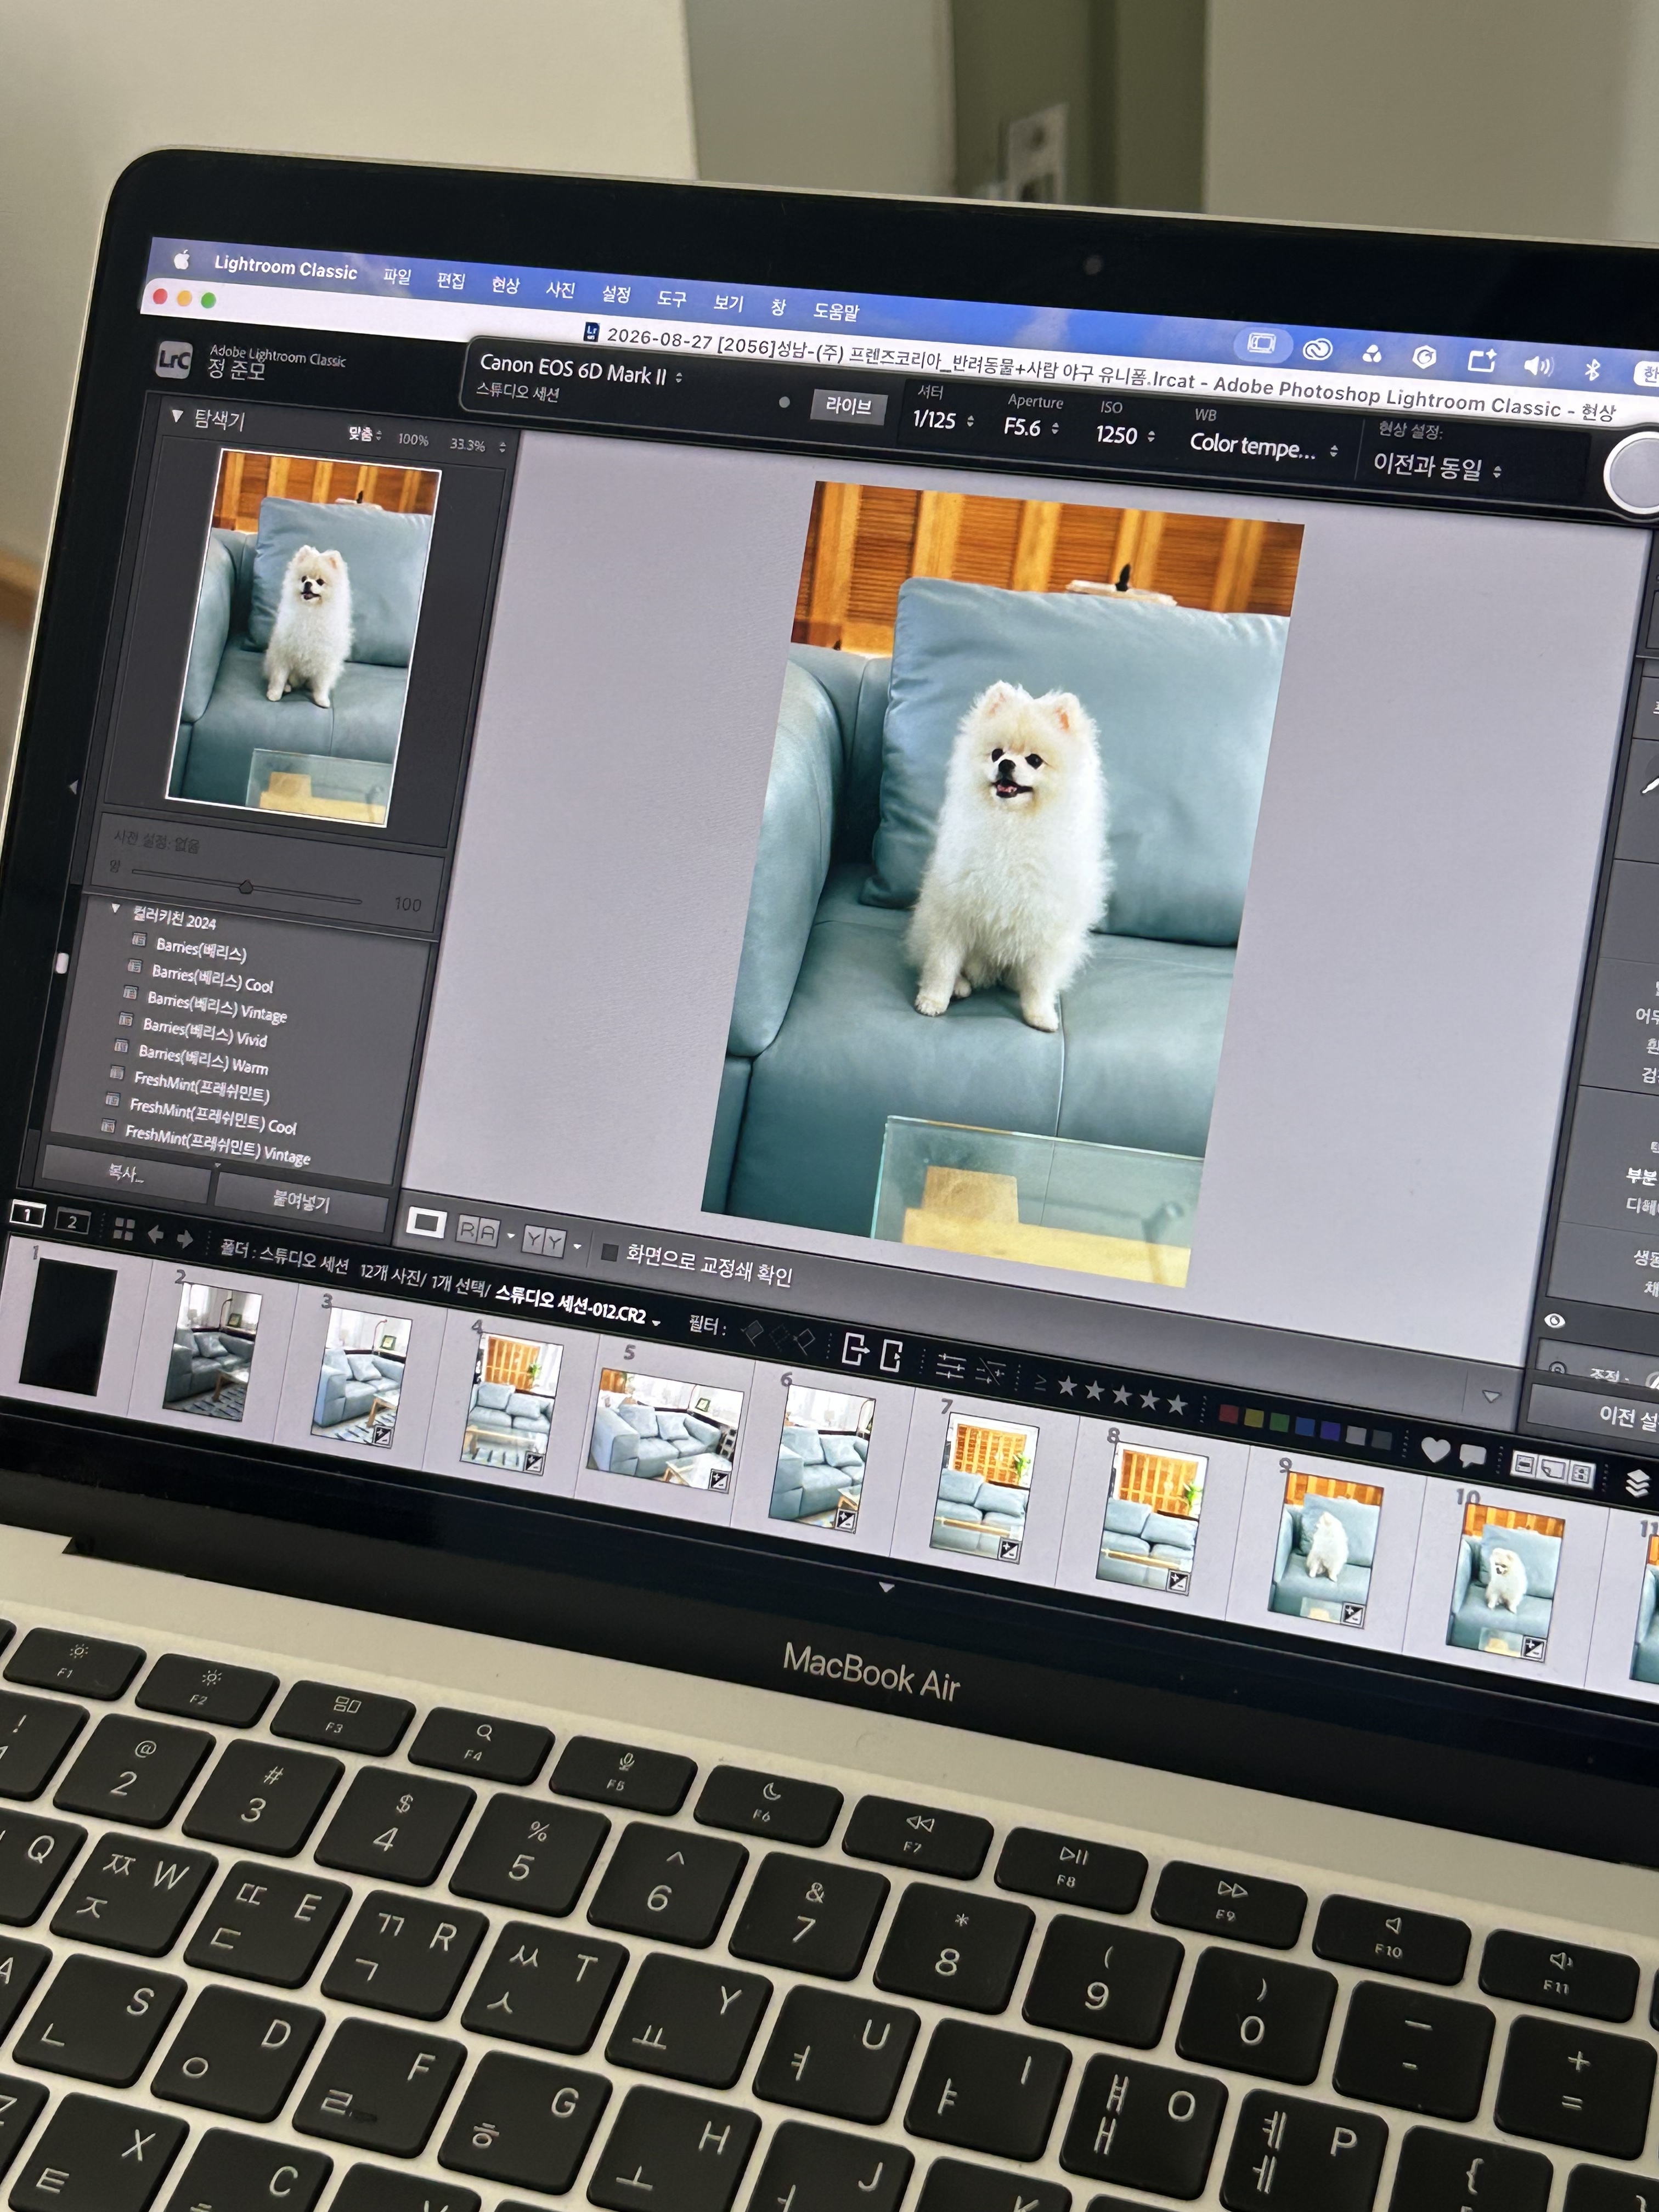
Task: Open the 도움말 menu
Action: 836,311
